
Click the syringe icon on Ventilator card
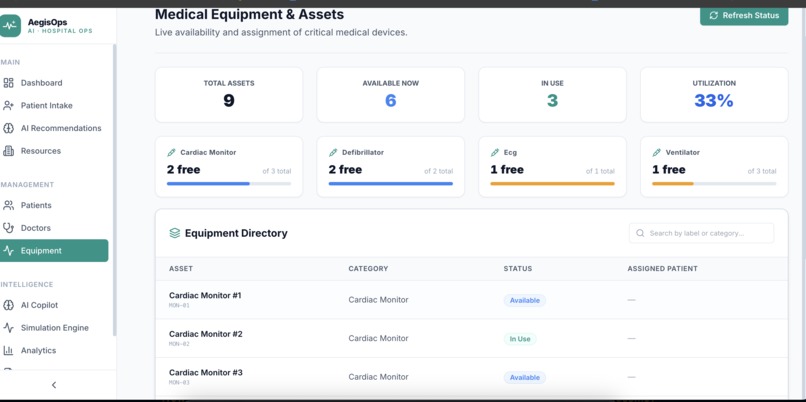pyautogui.click(x=656, y=153)
